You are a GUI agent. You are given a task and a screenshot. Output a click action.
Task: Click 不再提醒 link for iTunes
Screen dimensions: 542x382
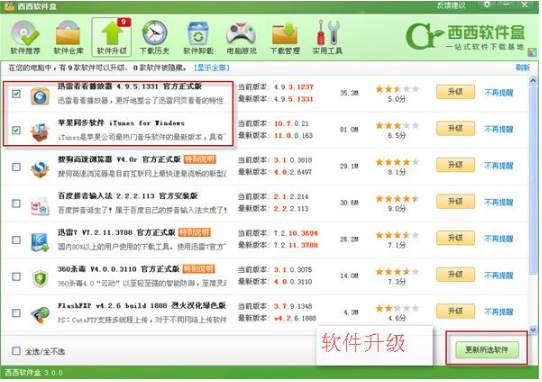tap(498, 129)
